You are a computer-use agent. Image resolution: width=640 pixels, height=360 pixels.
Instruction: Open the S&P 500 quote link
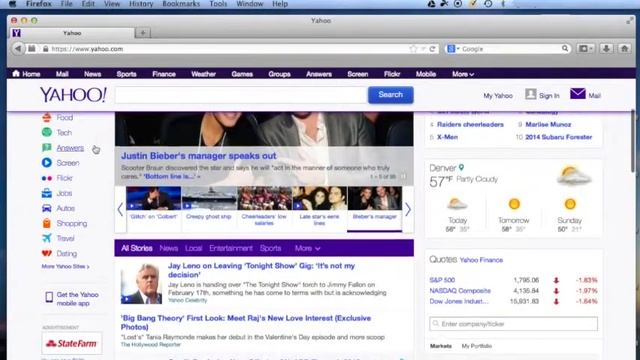[x=442, y=280]
